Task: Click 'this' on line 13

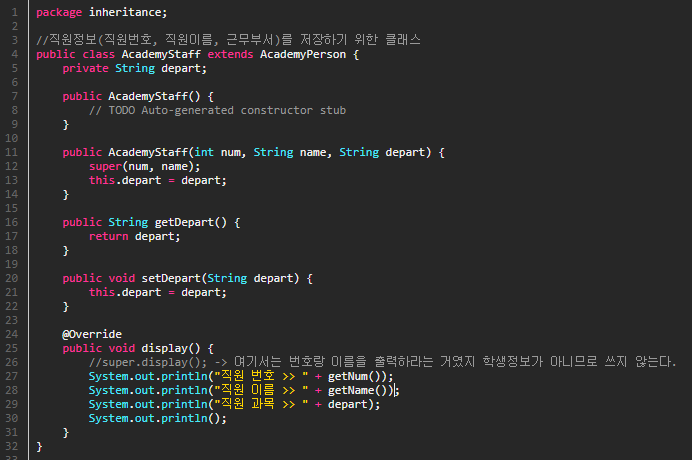Action: [x=102, y=180]
